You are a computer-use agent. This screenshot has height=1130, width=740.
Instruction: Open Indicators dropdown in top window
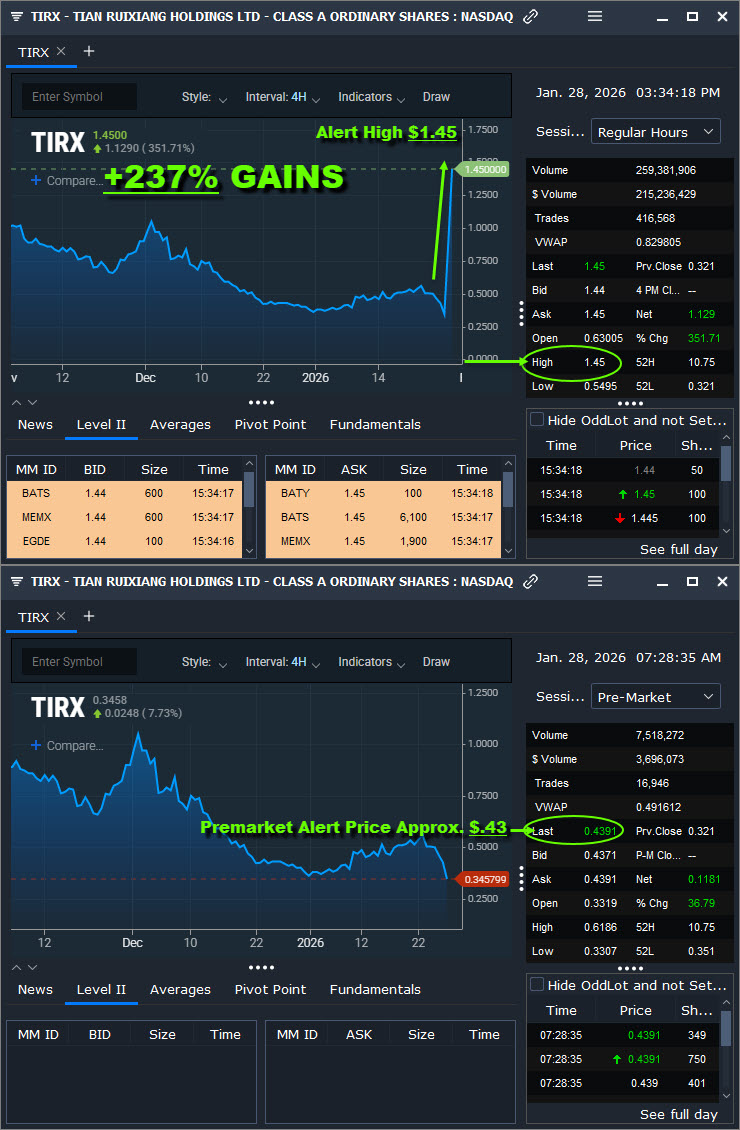[372, 97]
